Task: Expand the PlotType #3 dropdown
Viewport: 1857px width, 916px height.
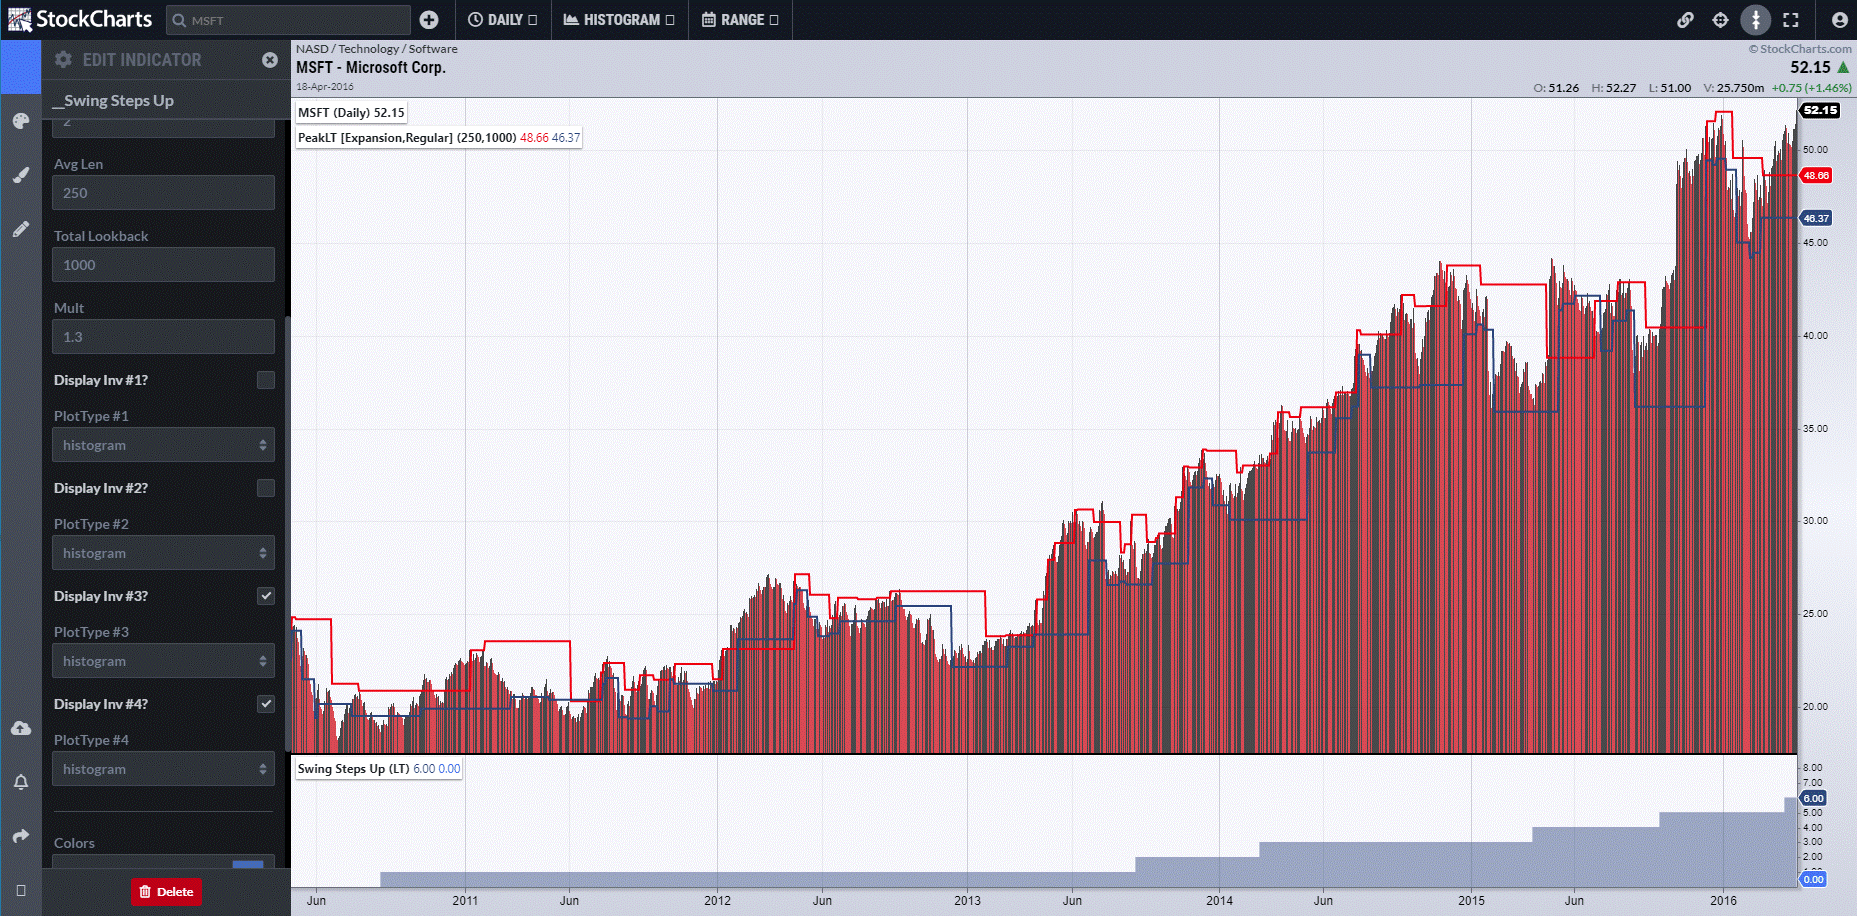Action: click(x=163, y=661)
